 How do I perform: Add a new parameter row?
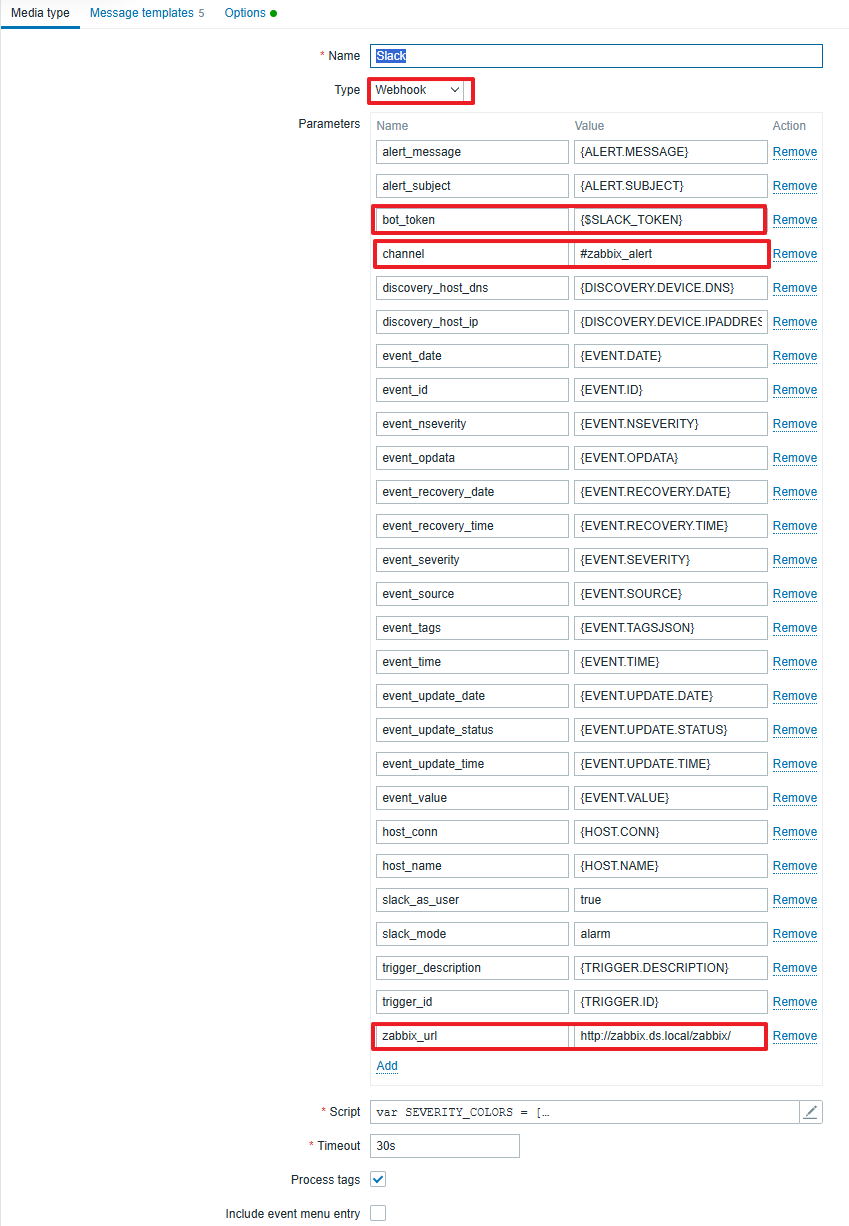pyautogui.click(x=387, y=1066)
